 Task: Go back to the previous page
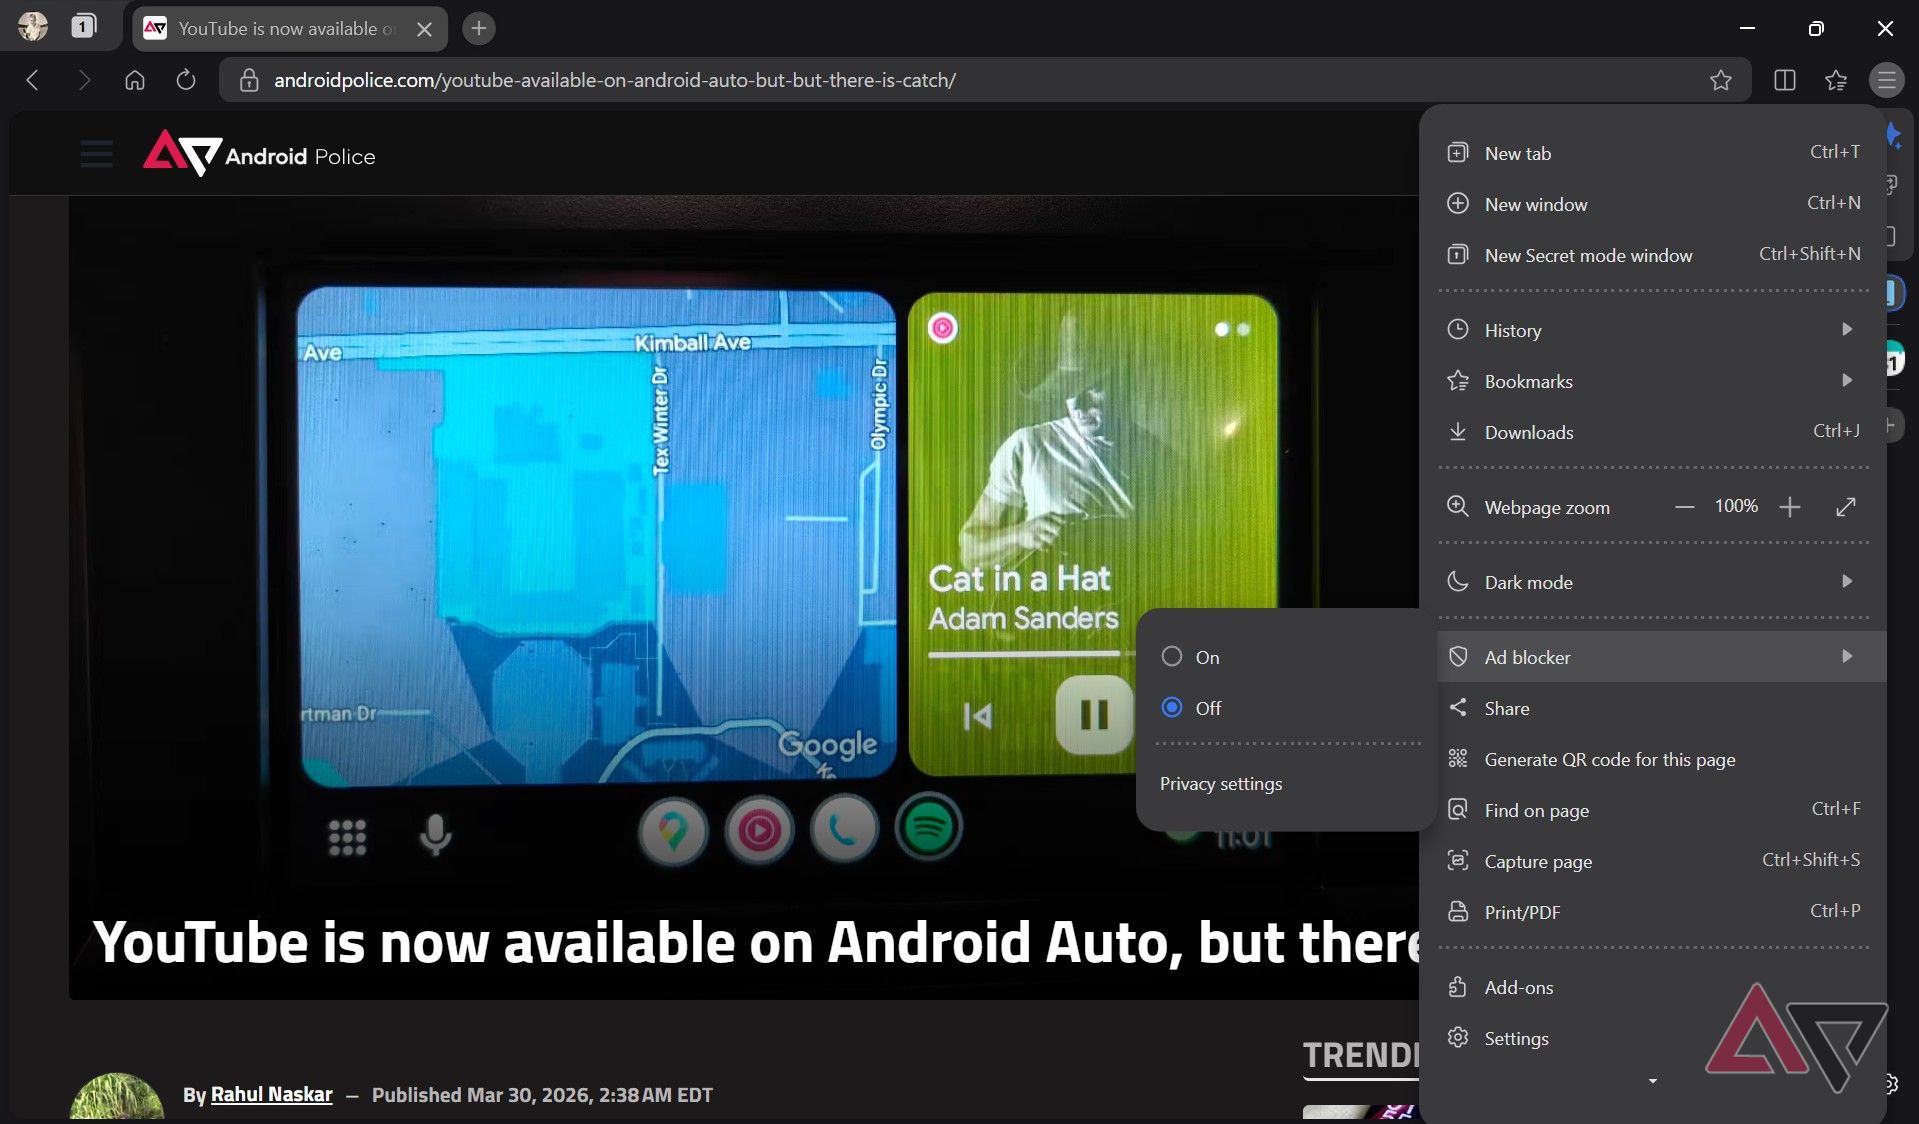coord(33,80)
